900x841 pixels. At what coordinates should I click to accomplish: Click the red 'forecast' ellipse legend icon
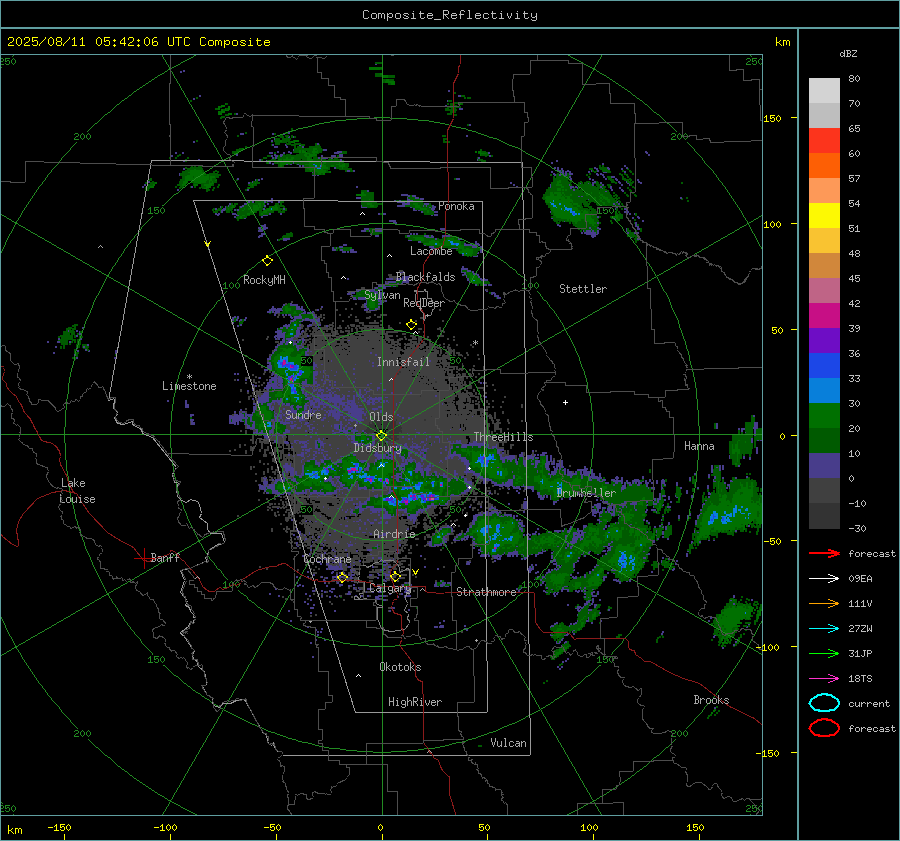(824, 728)
